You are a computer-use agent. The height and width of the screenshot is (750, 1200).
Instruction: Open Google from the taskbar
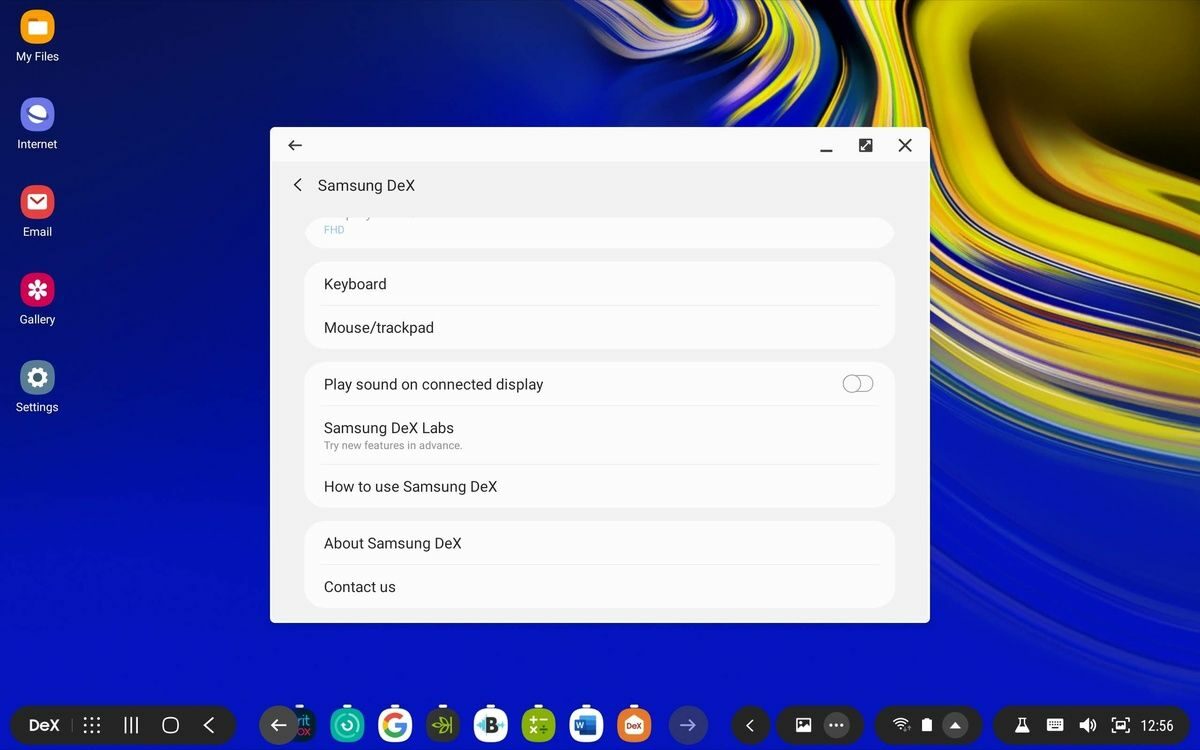[395, 725]
